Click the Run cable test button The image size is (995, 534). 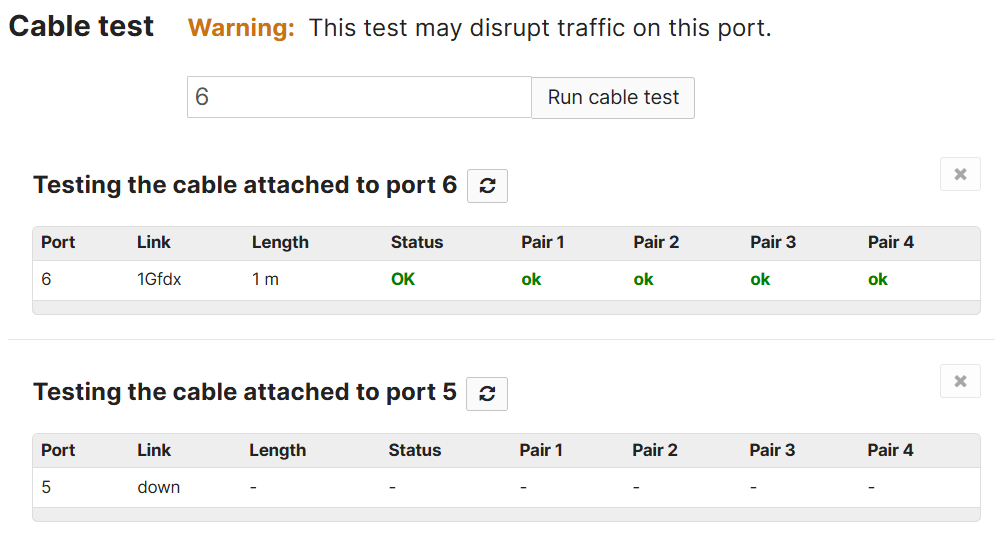coord(613,98)
